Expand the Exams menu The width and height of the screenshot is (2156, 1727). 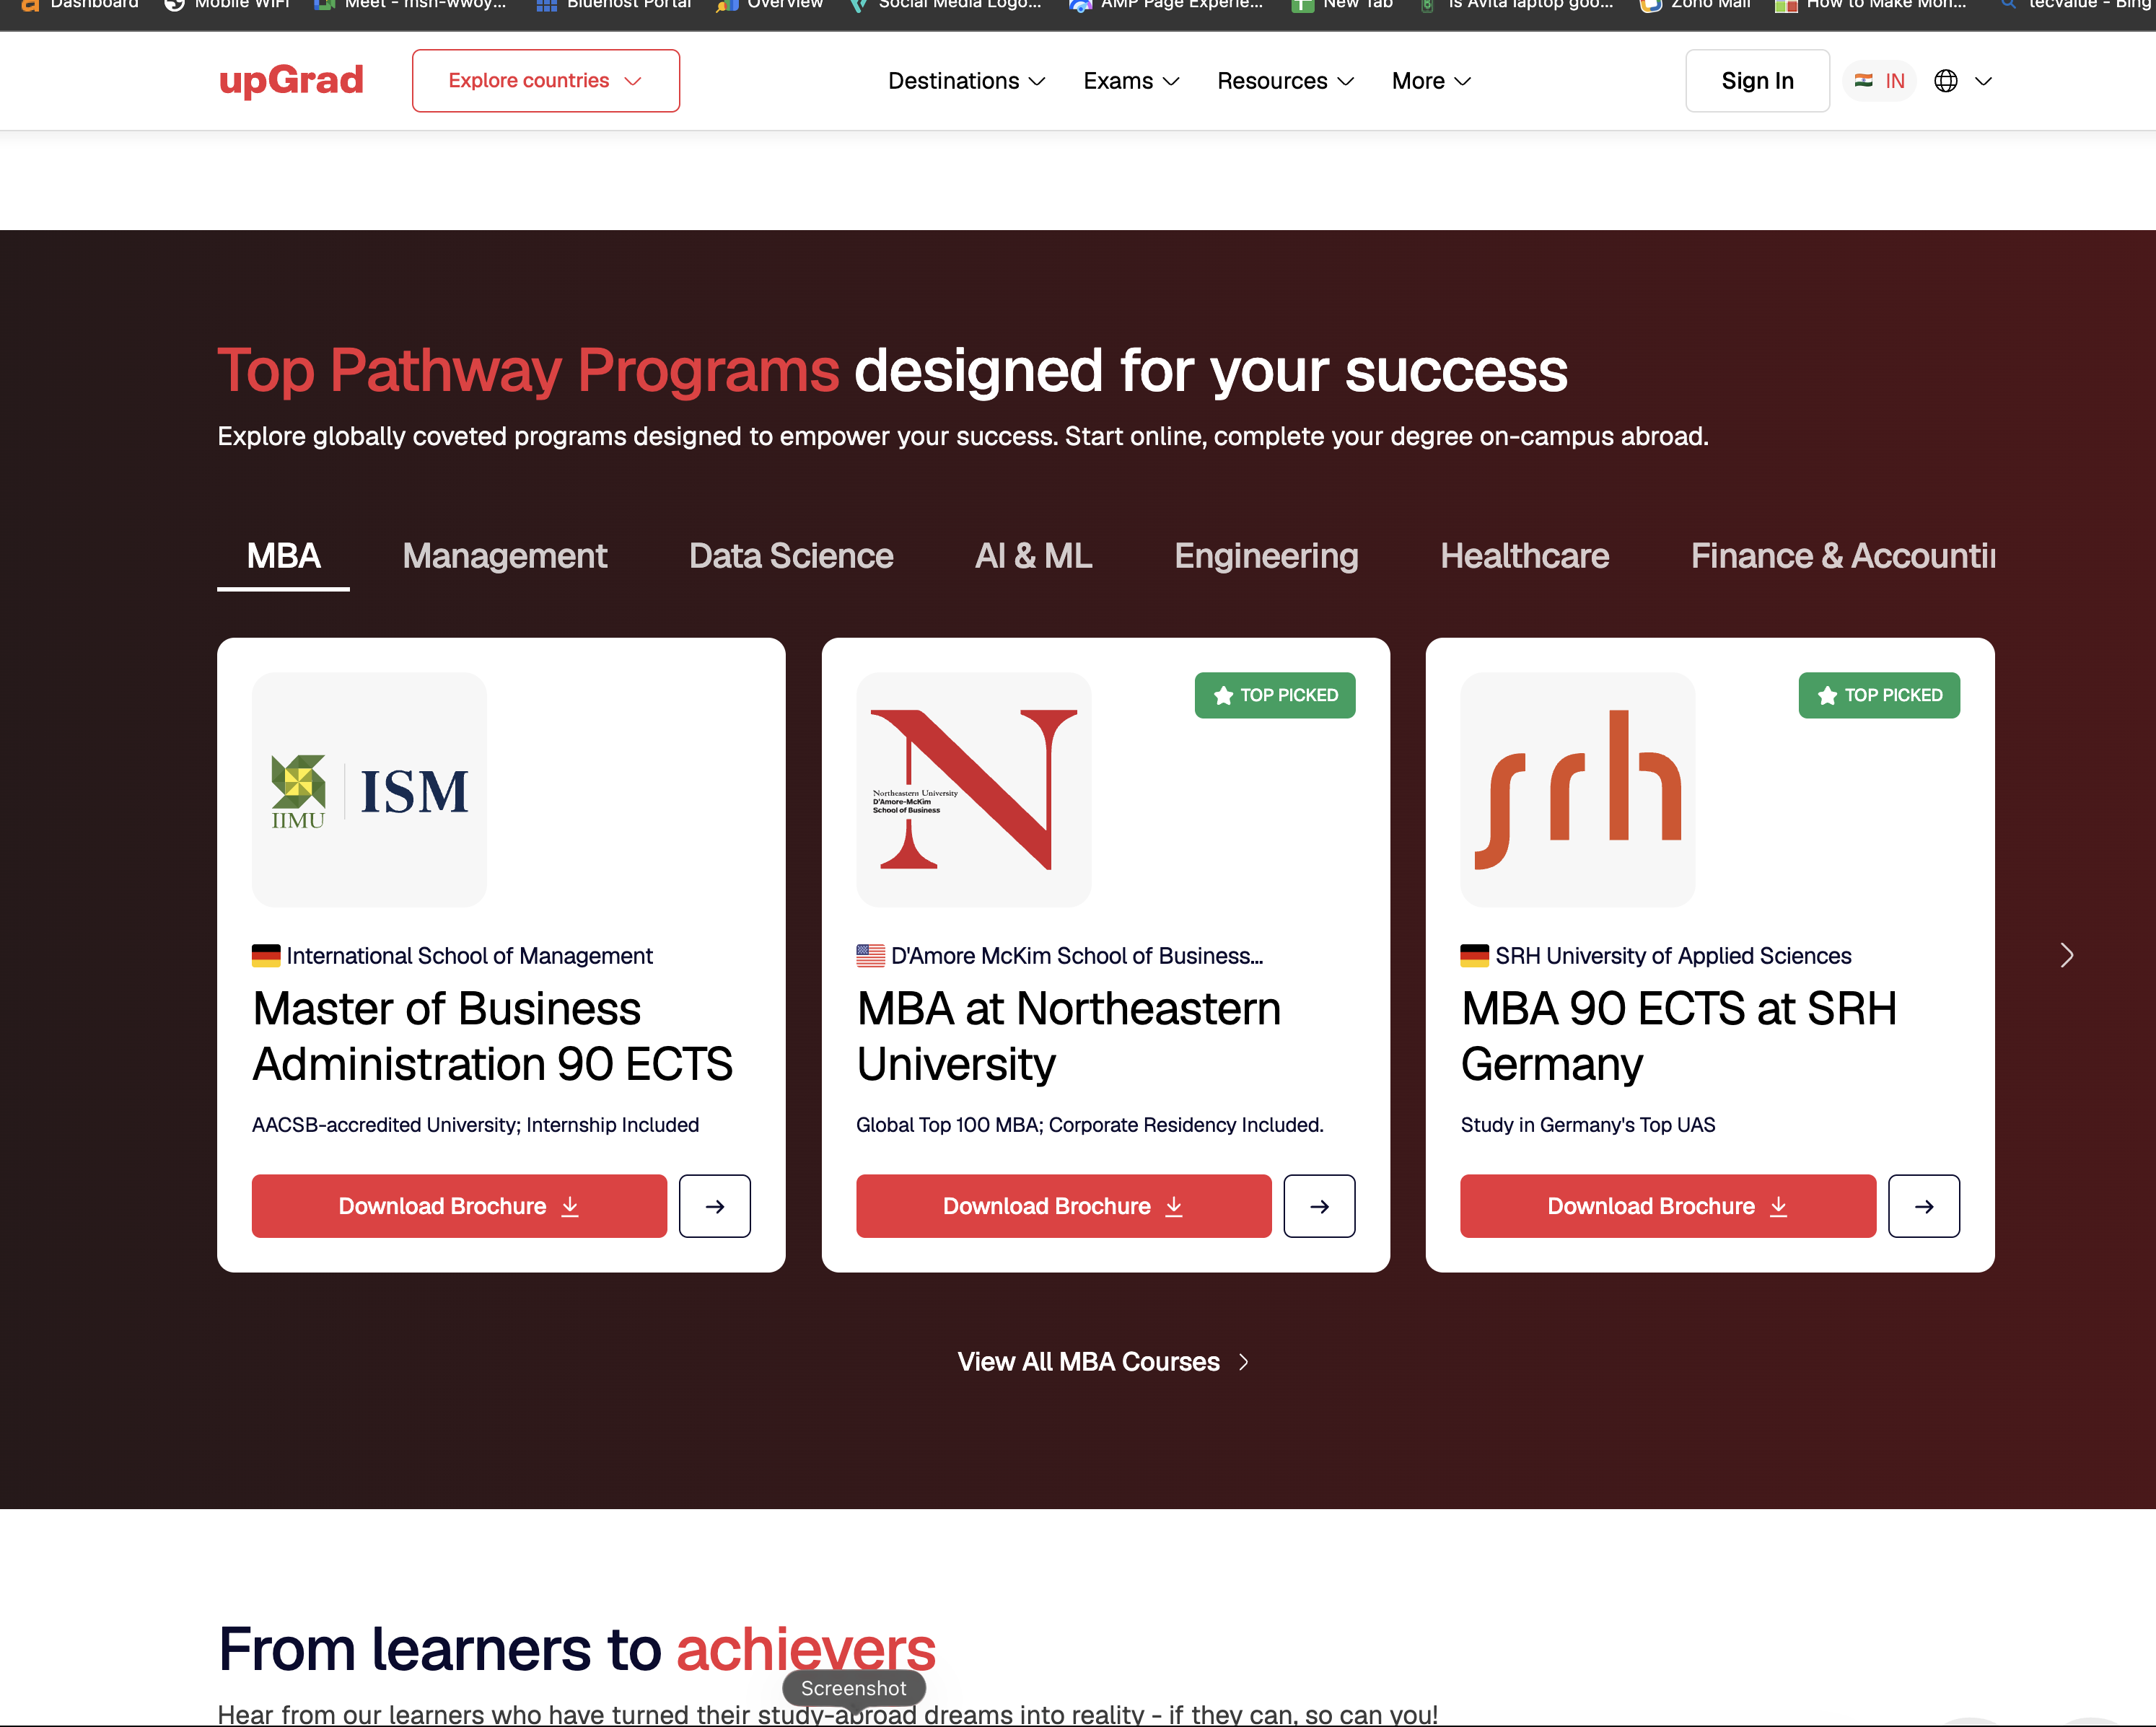click(1131, 81)
